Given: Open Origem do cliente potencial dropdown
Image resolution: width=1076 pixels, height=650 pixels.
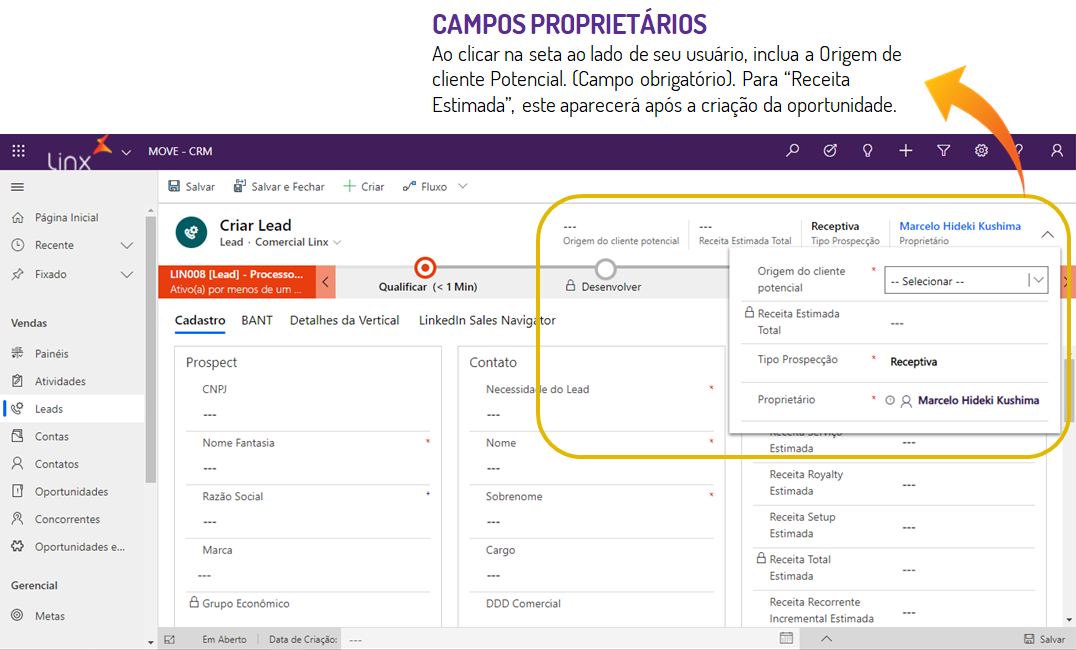Looking at the screenshot, I should (966, 280).
